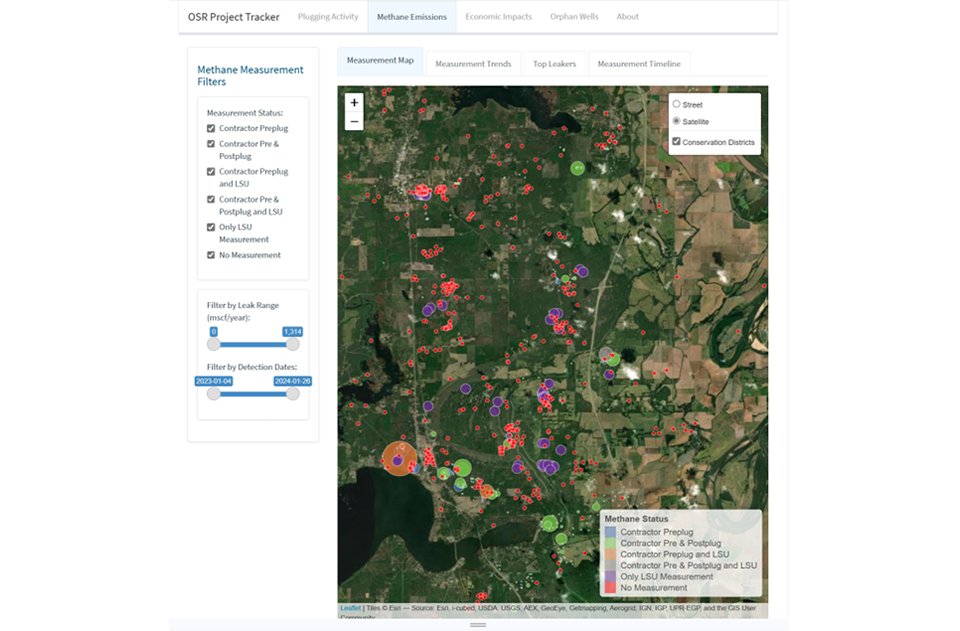The height and width of the screenshot is (631, 960).
Task: Navigate to the Orphan Wells page
Action: coord(572,17)
